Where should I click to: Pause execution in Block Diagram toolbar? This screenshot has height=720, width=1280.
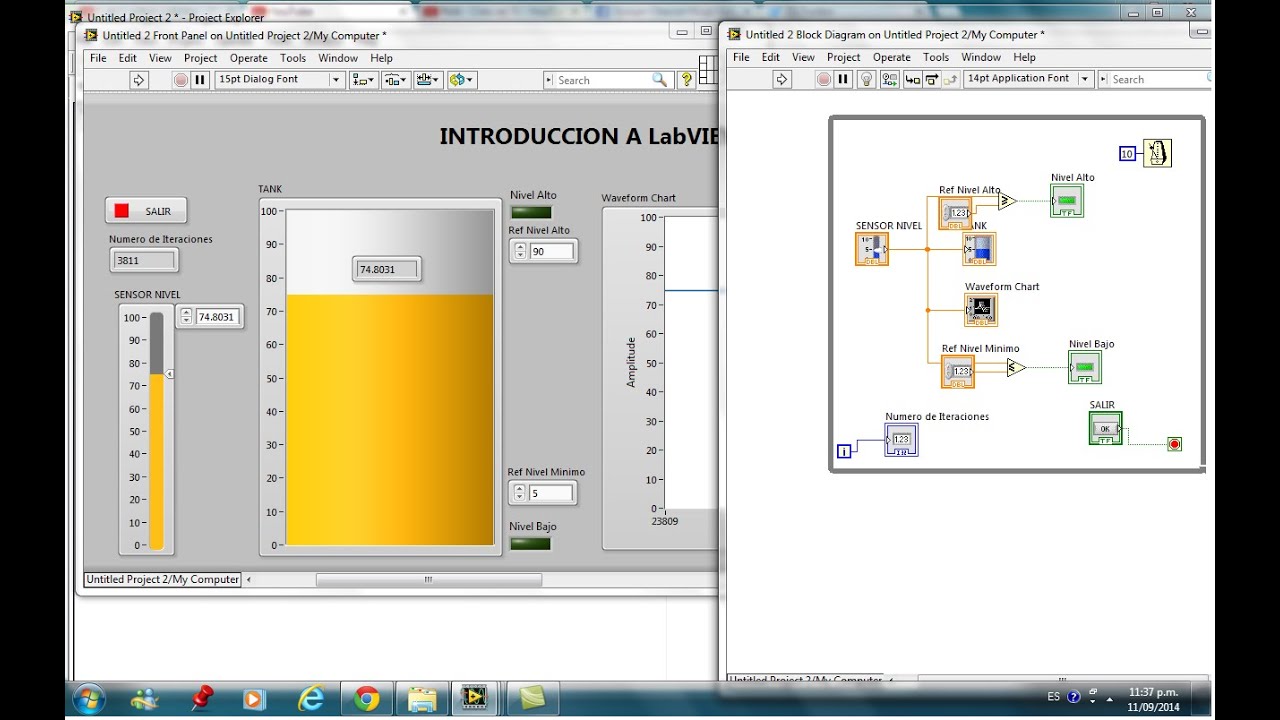click(842, 79)
